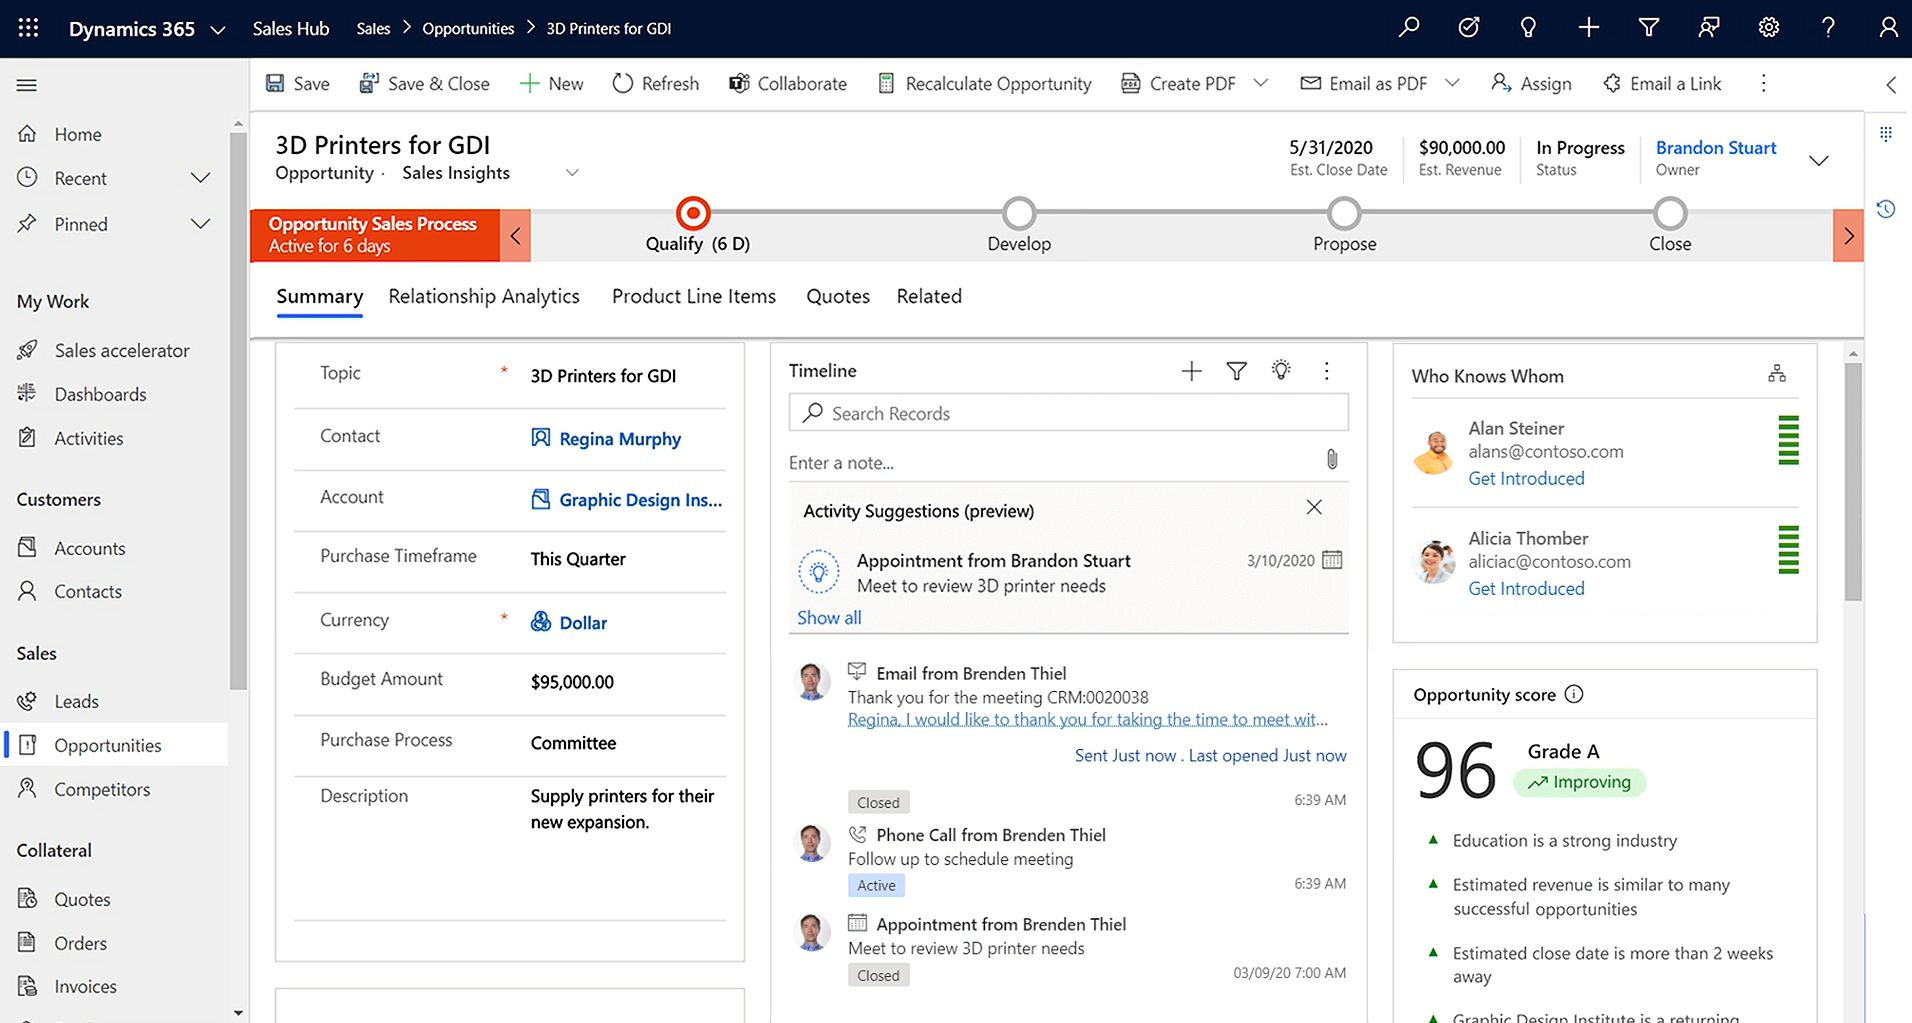Select the Develop stage circle

click(1019, 213)
